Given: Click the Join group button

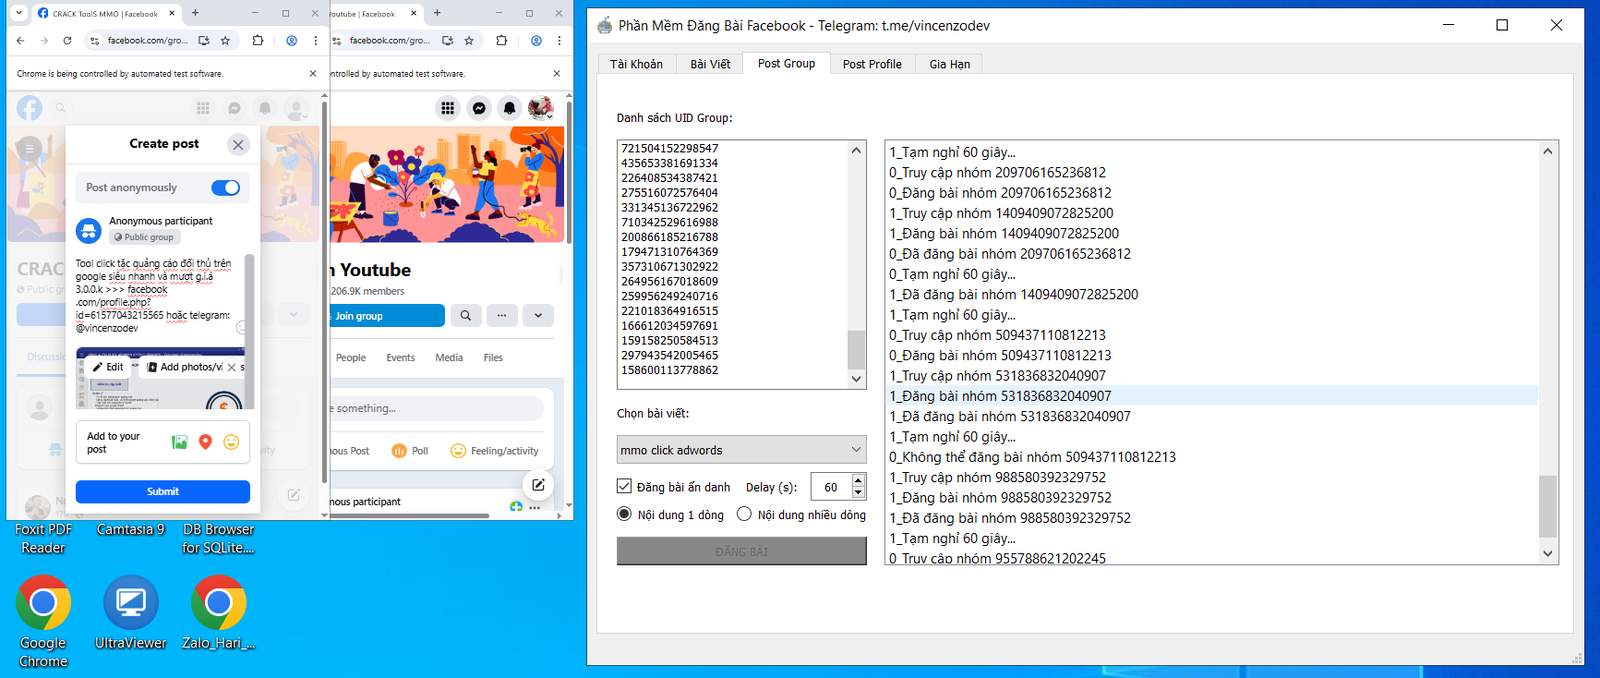Looking at the screenshot, I should click(x=388, y=316).
